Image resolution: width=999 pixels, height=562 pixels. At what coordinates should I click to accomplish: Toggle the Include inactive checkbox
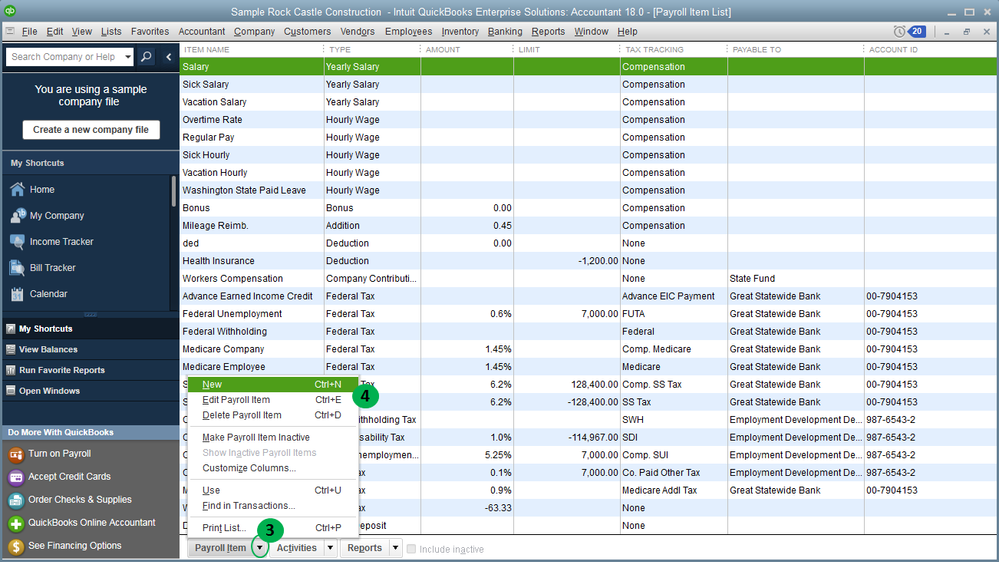pyautogui.click(x=413, y=549)
